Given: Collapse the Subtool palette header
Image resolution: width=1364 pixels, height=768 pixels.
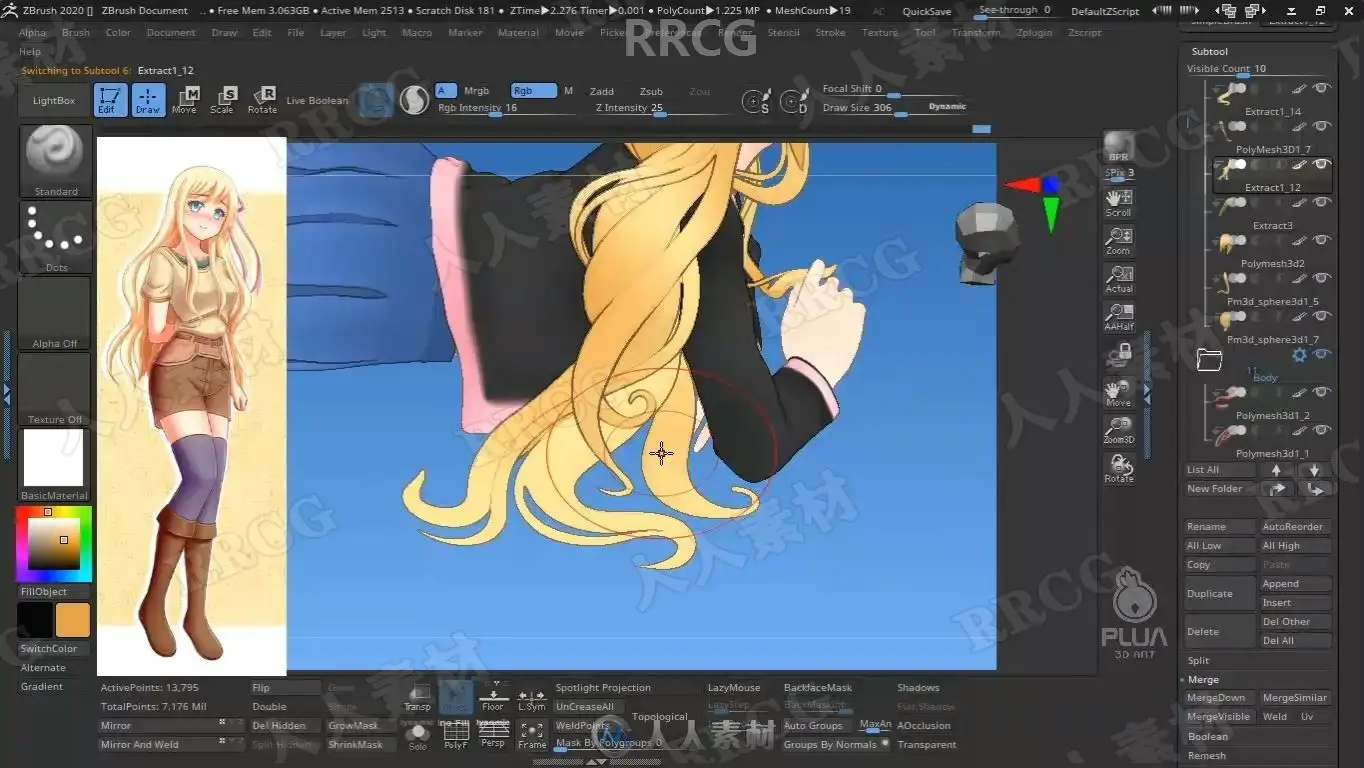Looking at the screenshot, I should pos(1209,51).
